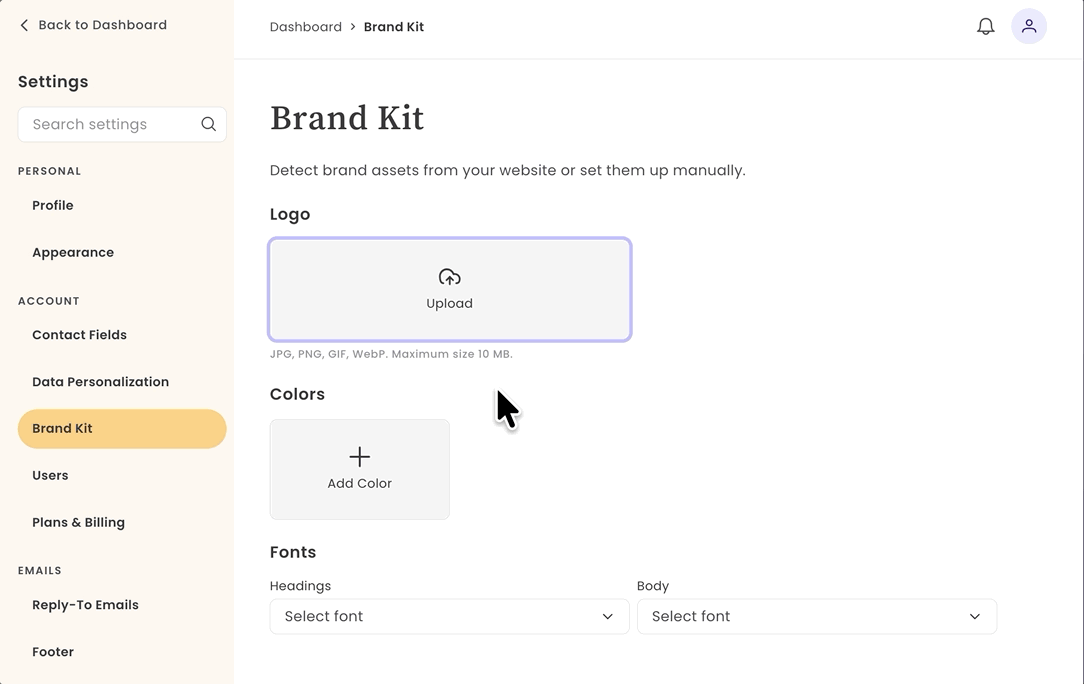Click the back arrow beside Back to Dashboard
Viewport: 1084px width, 684px height.
pyautogui.click(x=24, y=25)
